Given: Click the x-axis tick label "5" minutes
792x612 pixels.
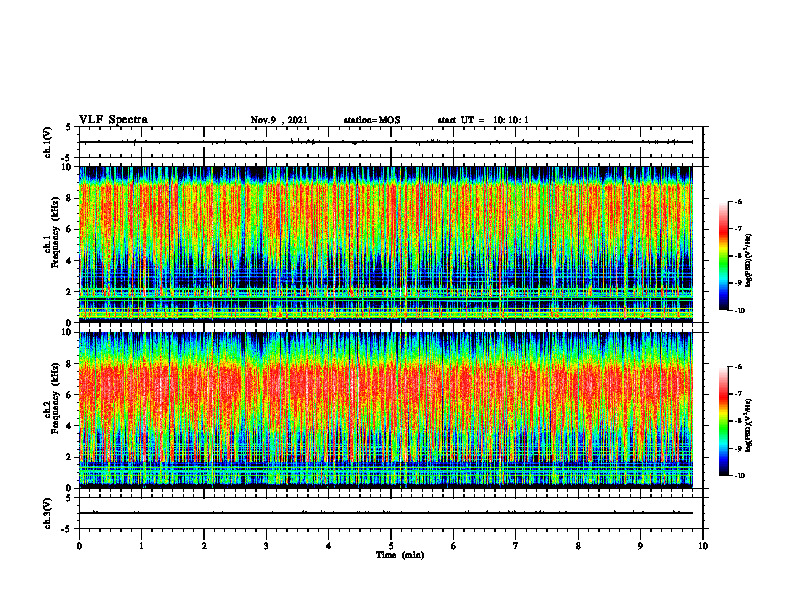Looking at the screenshot, I should pyautogui.click(x=391, y=546).
